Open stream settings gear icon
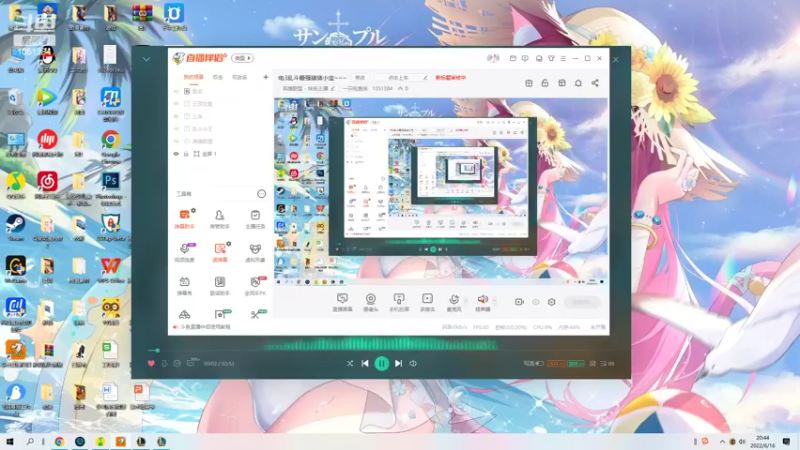Screen dimensions: 800x450 tap(552, 302)
